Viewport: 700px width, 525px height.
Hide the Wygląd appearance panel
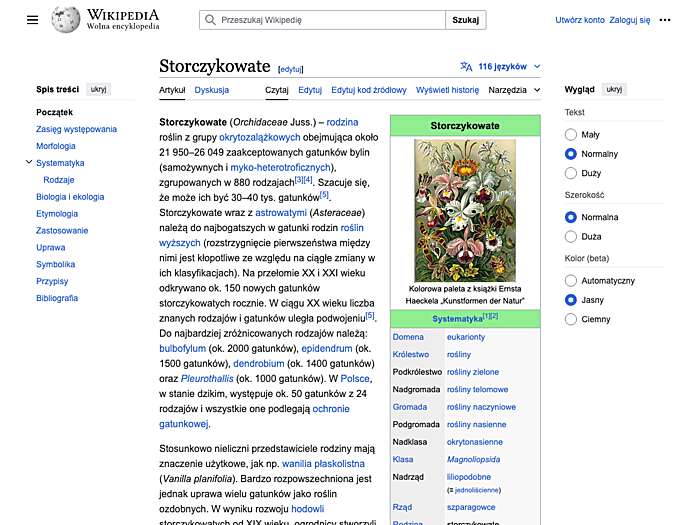coord(614,89)
